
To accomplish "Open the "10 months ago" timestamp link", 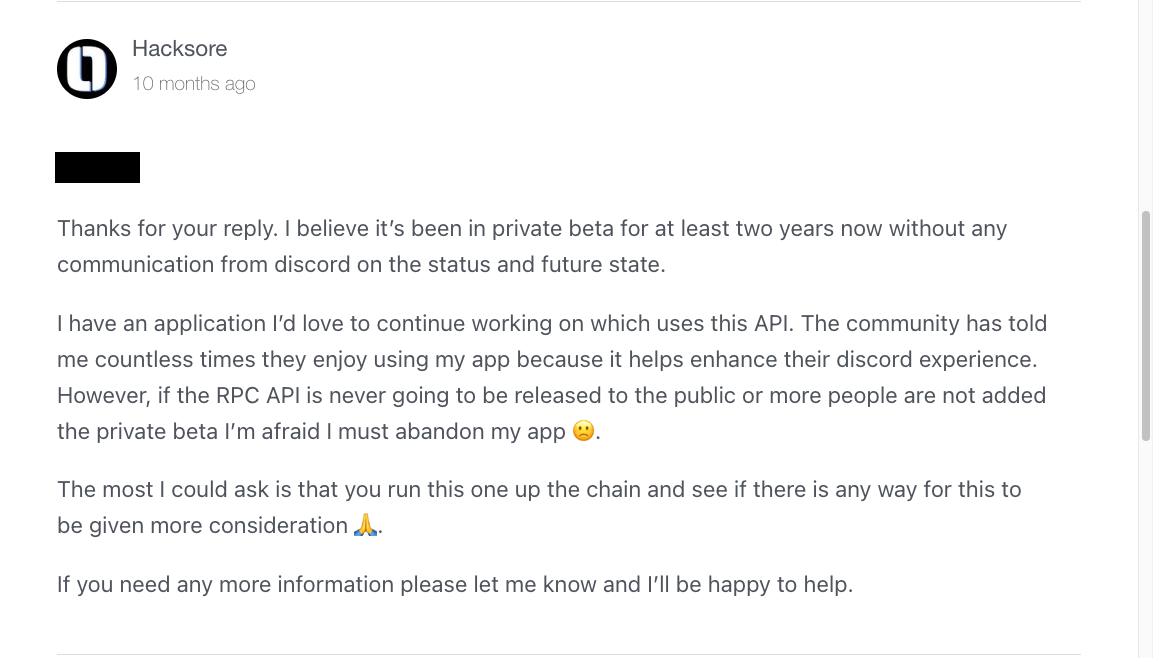I will coord(193,84).
